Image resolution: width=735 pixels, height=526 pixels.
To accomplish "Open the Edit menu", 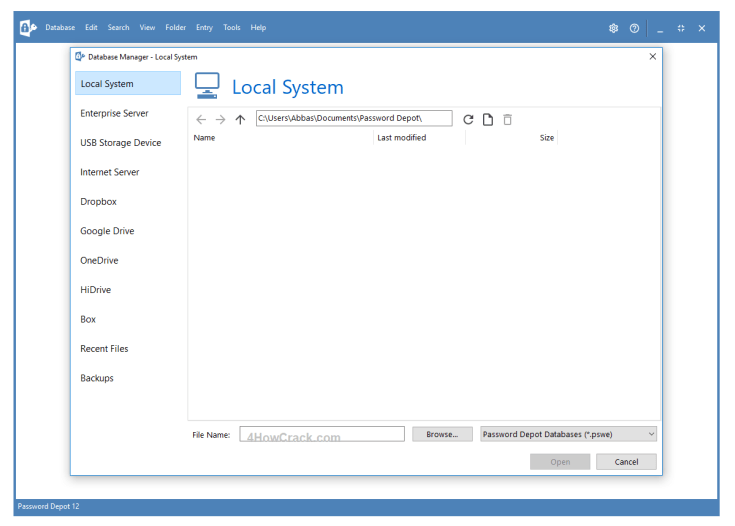I will pos(91,28).
